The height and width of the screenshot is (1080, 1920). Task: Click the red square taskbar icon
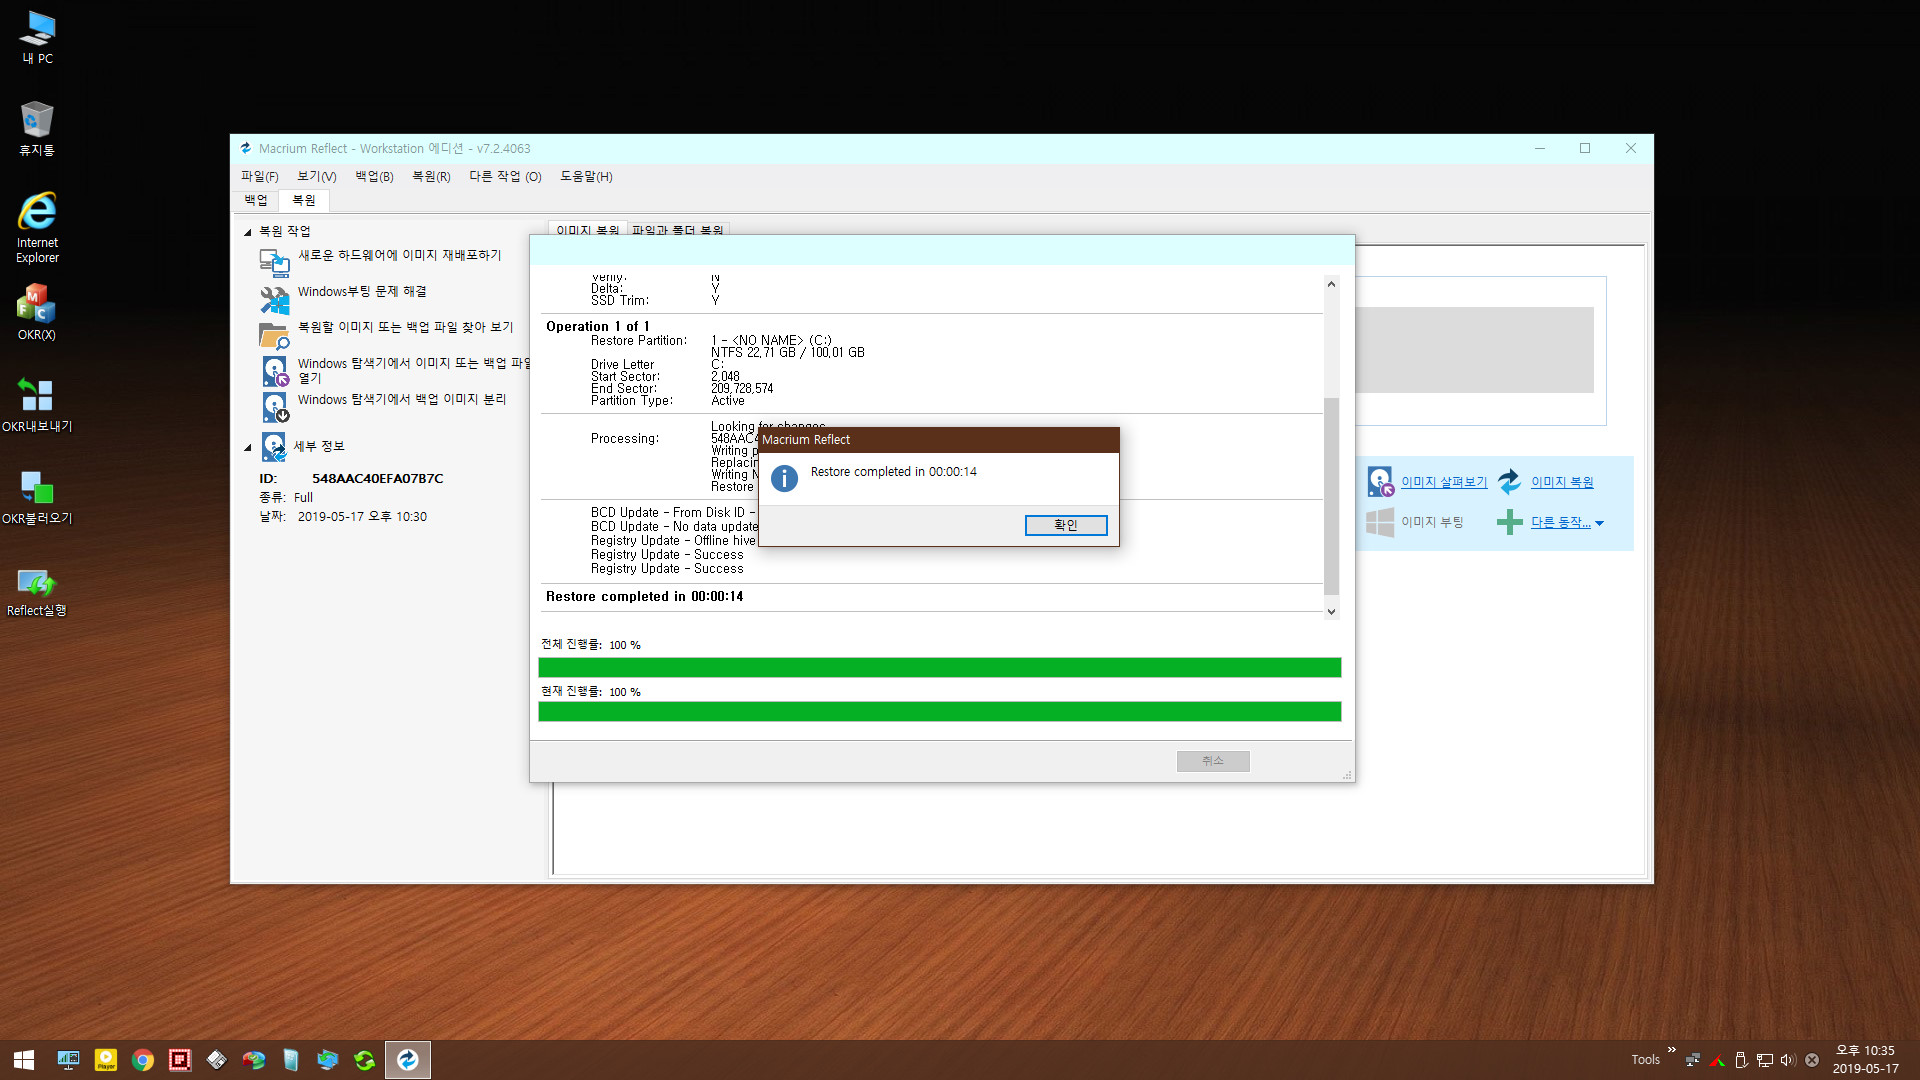tap(180, 1060)
